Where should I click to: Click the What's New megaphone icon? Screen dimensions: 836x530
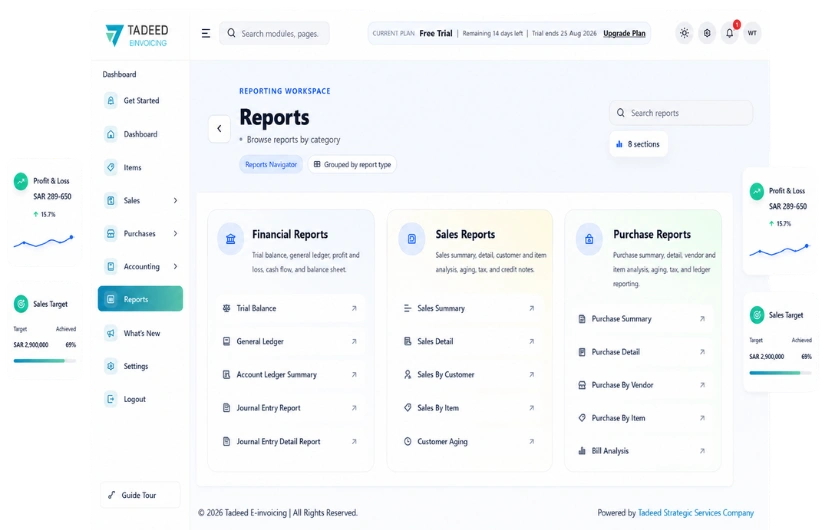pyautogui.click(x=110, y=333)
